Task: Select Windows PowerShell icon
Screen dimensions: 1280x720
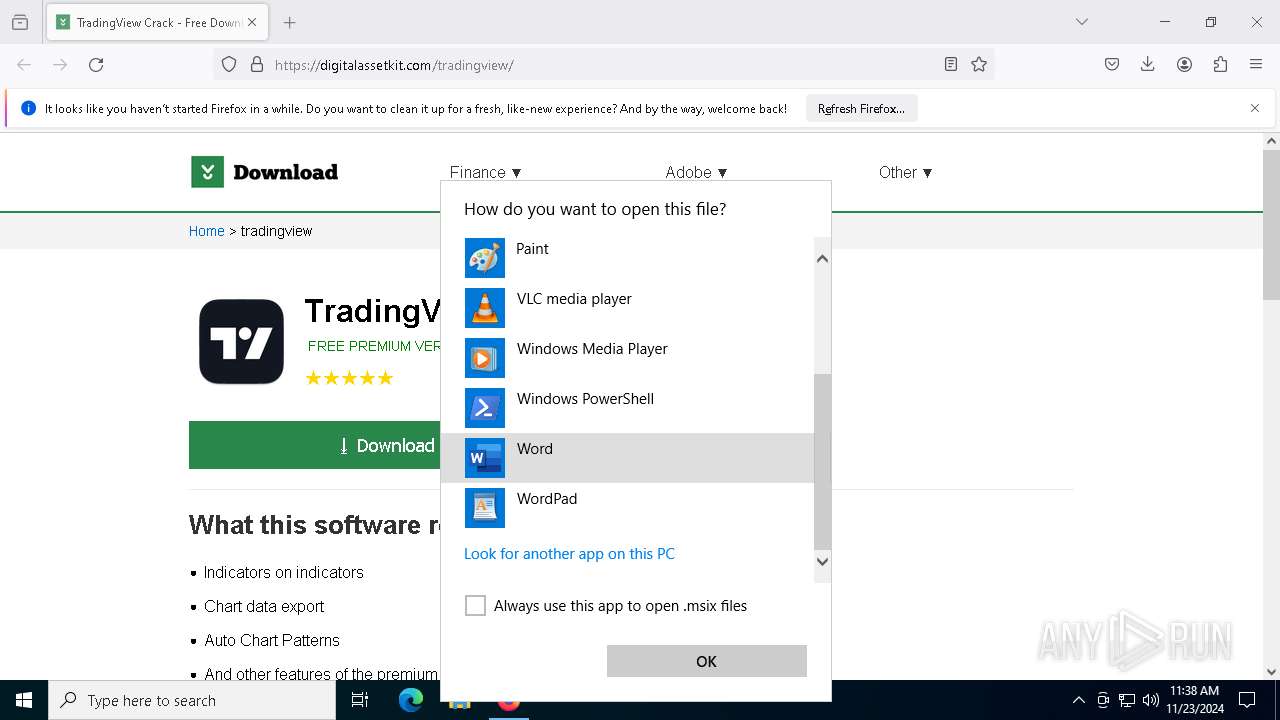Action: pyautogui.click(x=485, y=408)
